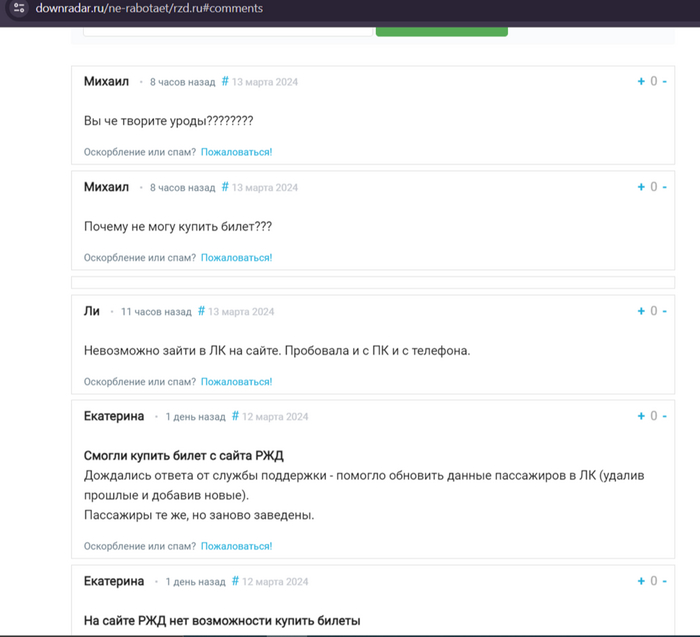Click Пожаловаться under "Почему не могу купить билет"
The image size is (700, 637).
point(236,257)
